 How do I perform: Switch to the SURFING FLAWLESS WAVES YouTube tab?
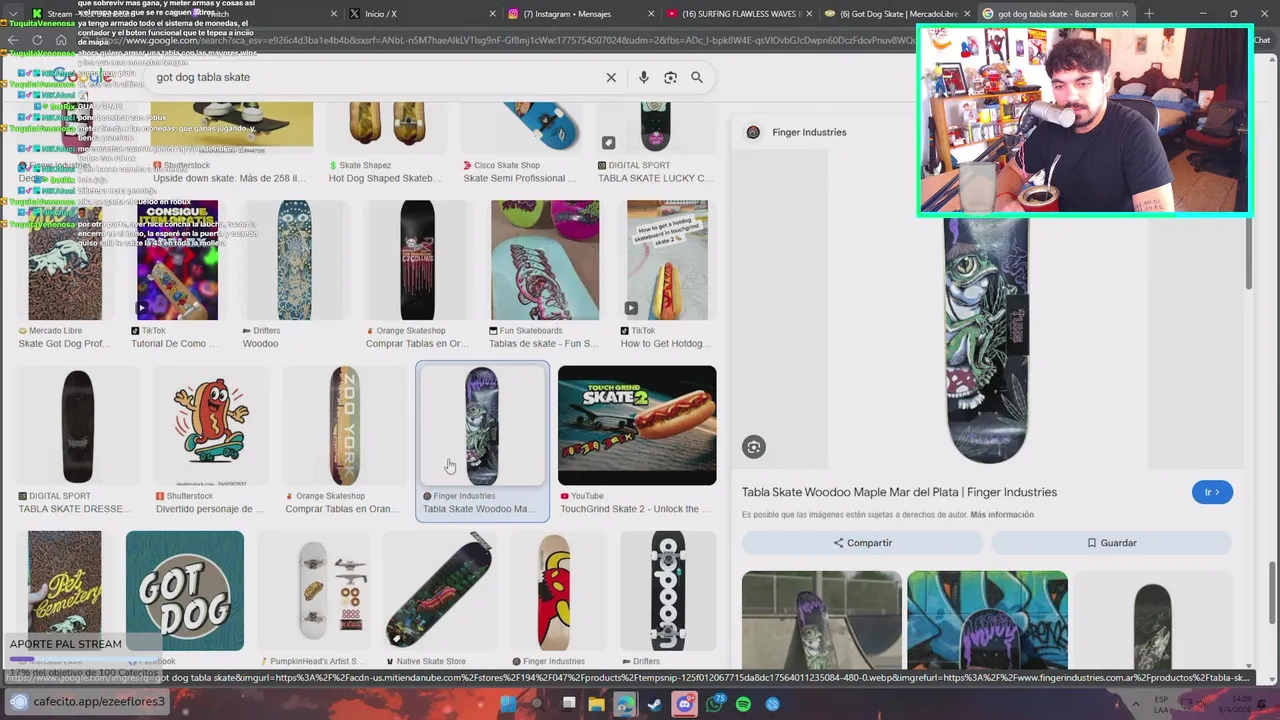click(x=738, y=14)
